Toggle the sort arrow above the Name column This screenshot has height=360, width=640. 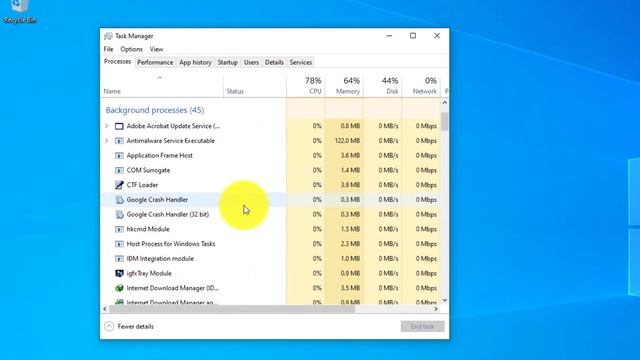click(160, 78)
